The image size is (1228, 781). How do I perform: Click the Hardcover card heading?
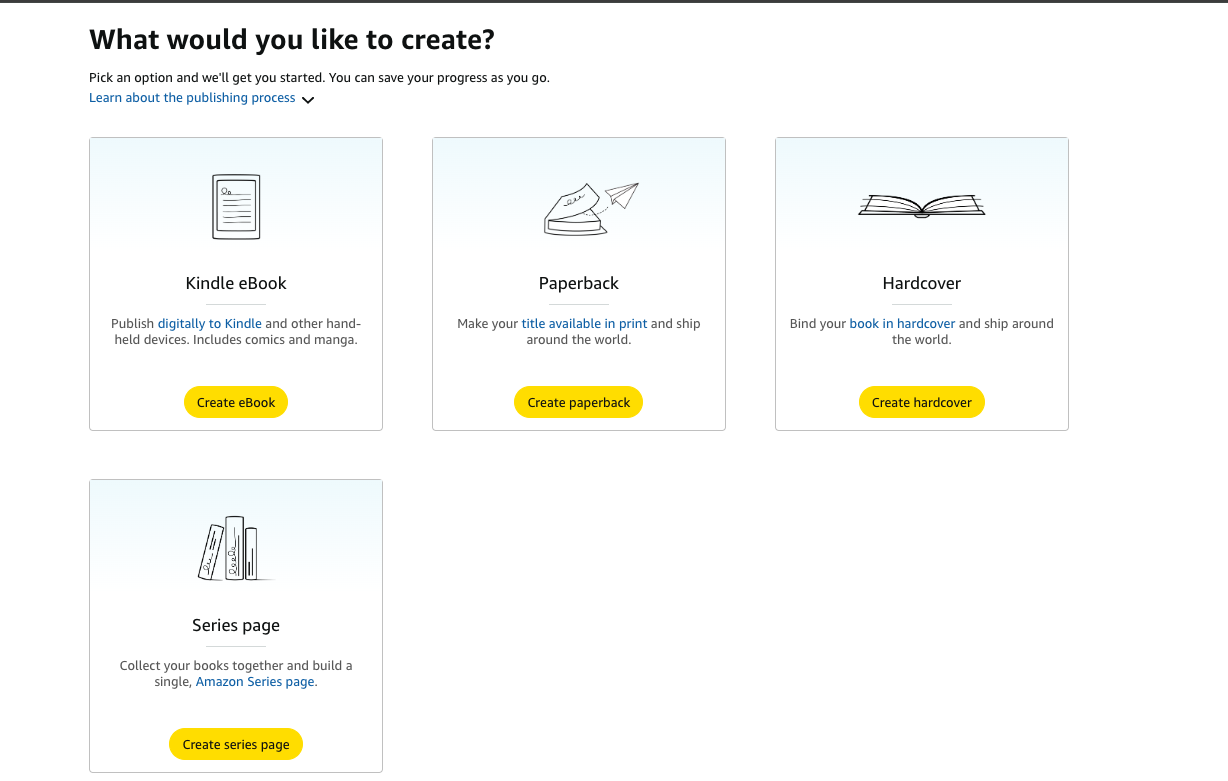click(921, 283)
